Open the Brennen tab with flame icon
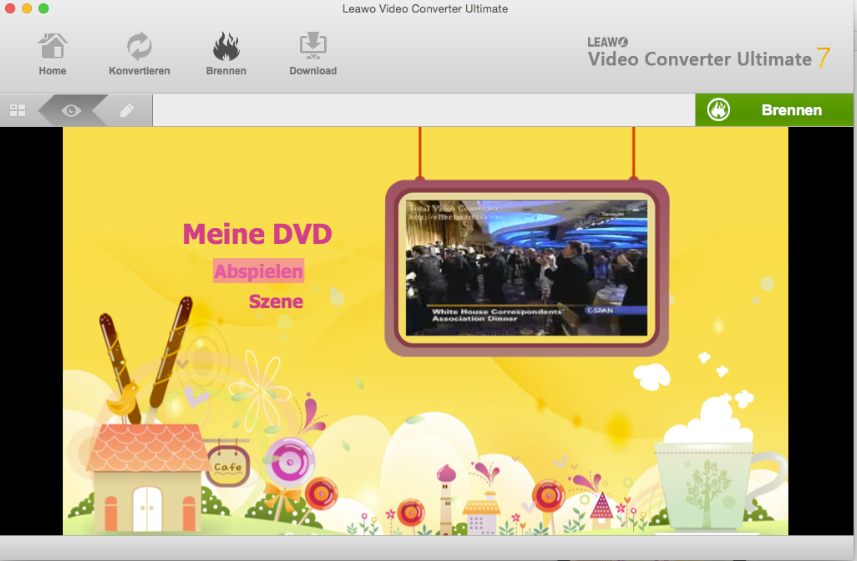 (226, 54)
